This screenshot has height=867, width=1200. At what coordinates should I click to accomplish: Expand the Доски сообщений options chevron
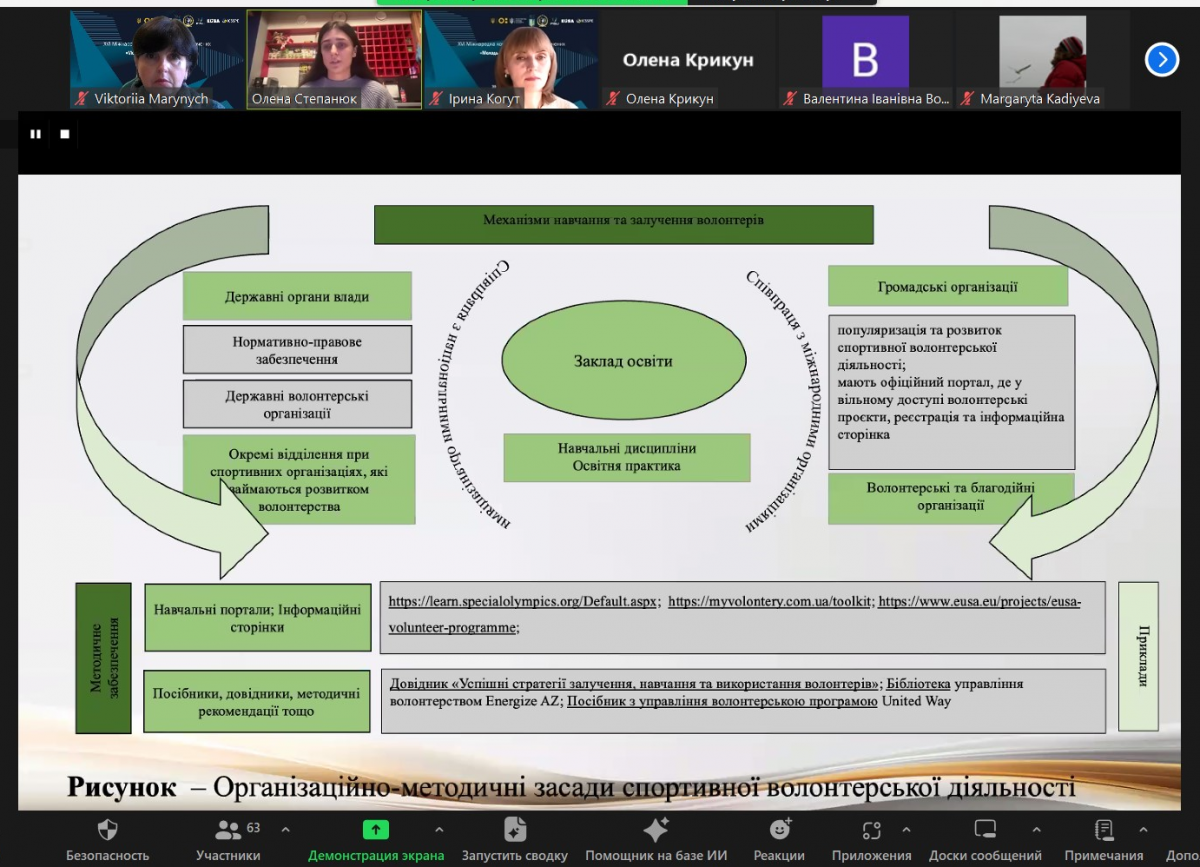click(x=1035, y=830)
